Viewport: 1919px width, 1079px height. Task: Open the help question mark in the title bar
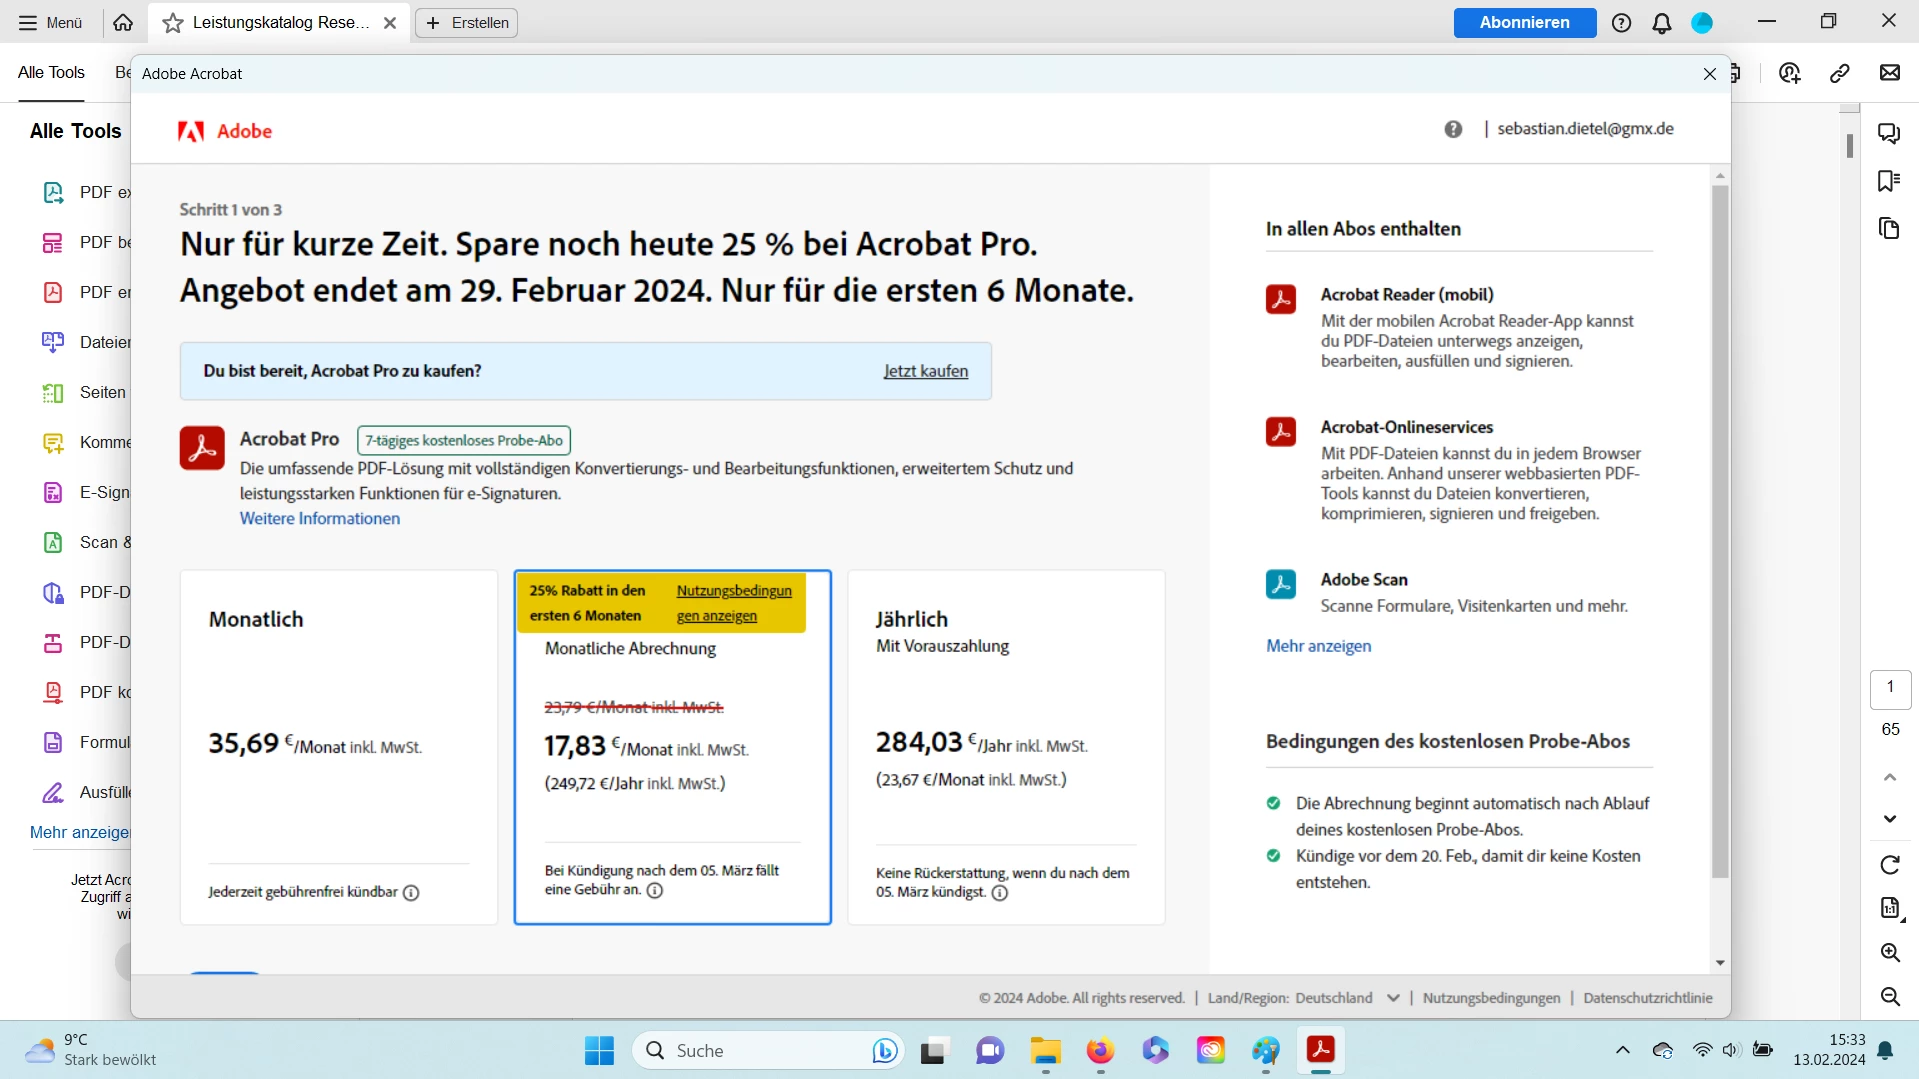[x=1621, y=22]
